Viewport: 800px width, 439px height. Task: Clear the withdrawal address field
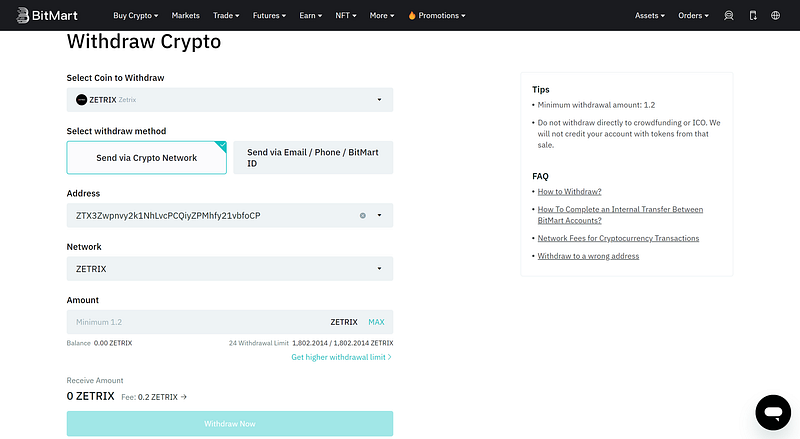pyautogui.click(x=363, y=215)
